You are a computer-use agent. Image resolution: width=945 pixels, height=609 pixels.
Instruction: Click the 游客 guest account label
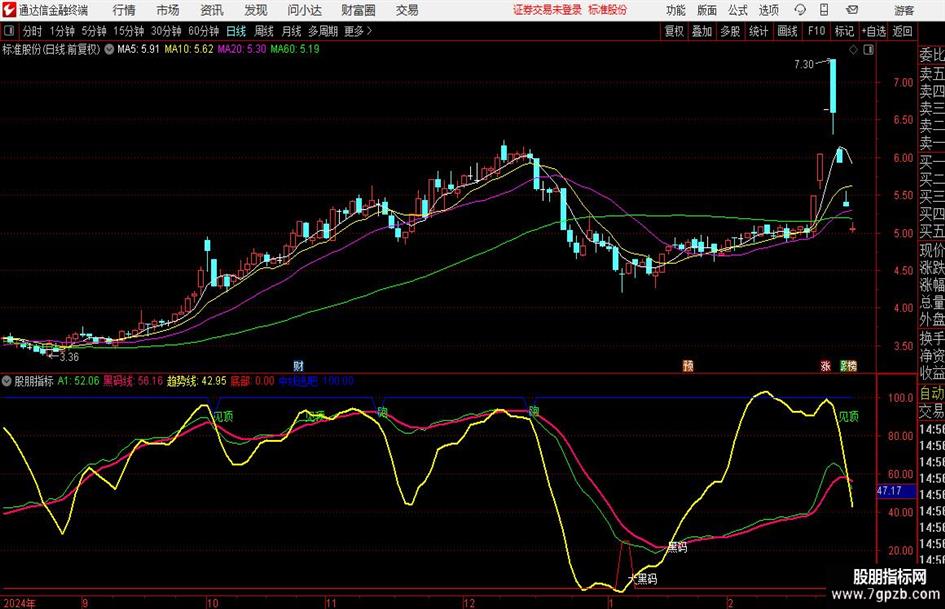click(x=903, y=10)
